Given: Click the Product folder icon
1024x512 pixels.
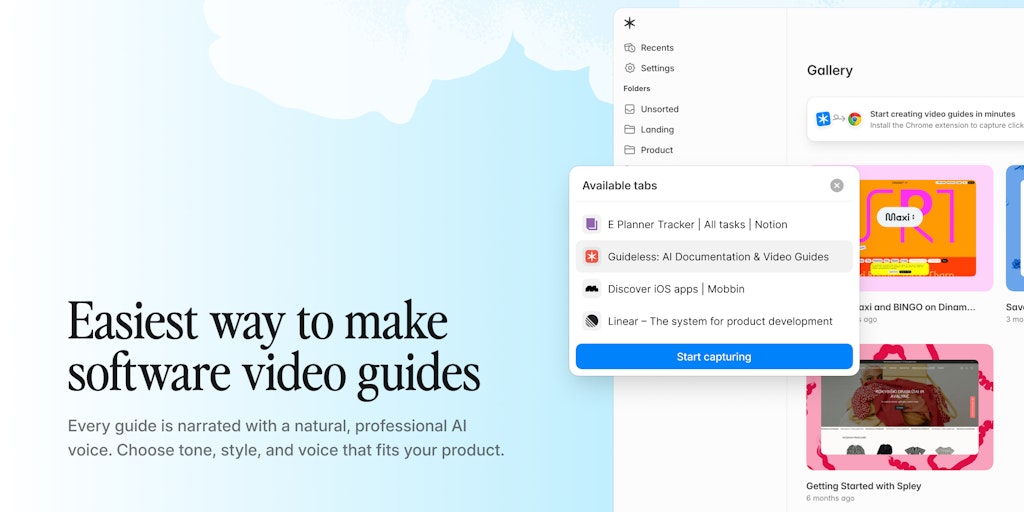Looking at the screenshot, I should point(630,150).
